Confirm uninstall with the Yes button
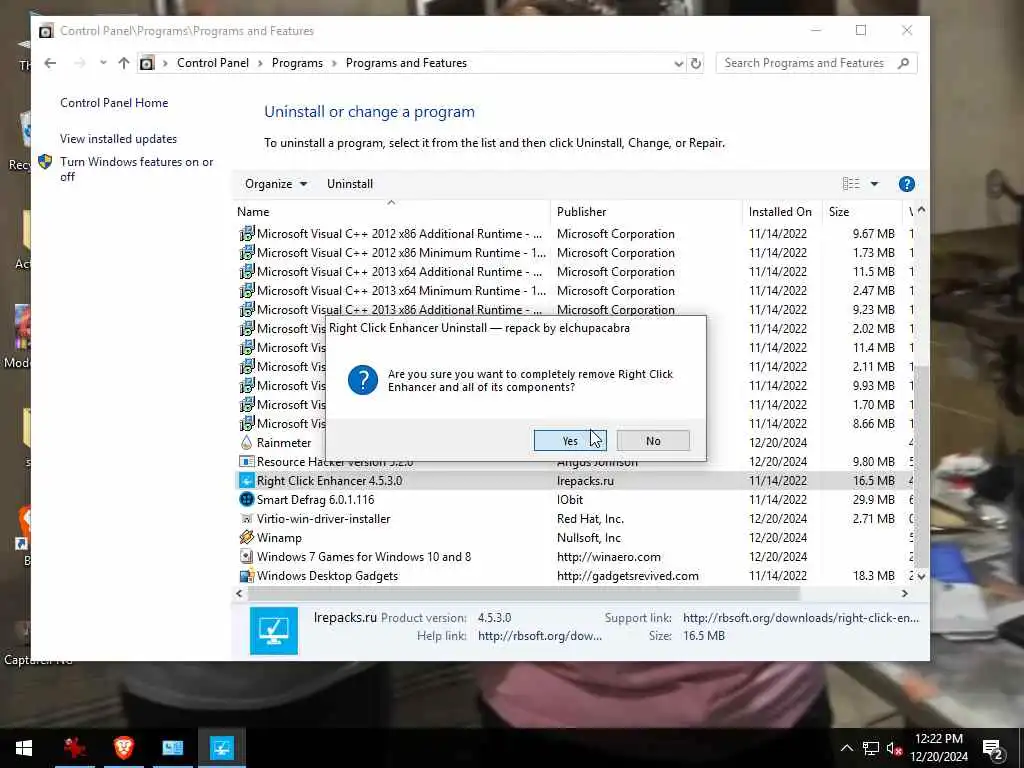Screen dimensions: 1024x768 (569, 441)
